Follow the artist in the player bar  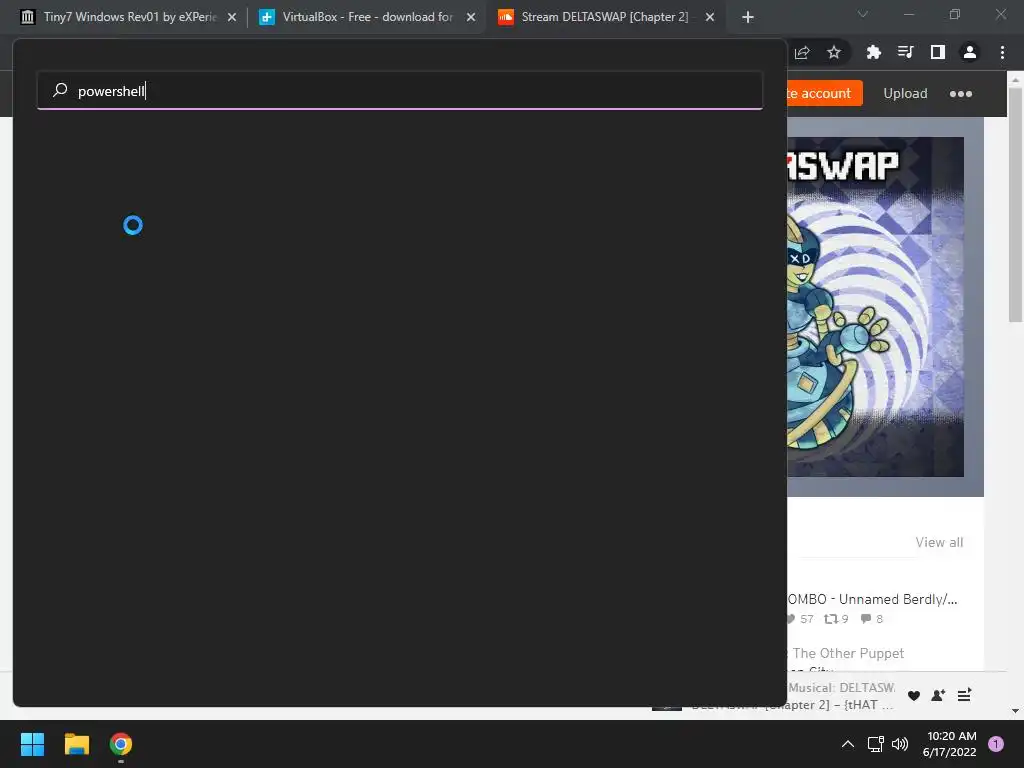938,696
